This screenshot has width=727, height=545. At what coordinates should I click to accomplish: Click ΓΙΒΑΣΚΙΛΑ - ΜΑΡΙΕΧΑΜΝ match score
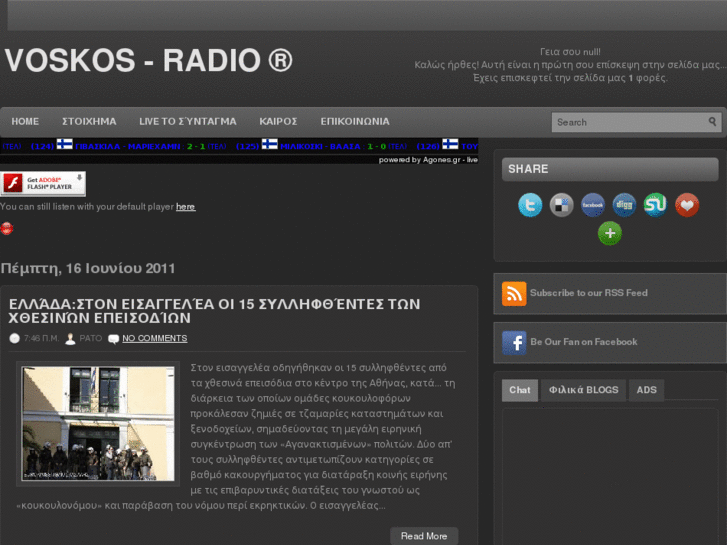(140, 147)
